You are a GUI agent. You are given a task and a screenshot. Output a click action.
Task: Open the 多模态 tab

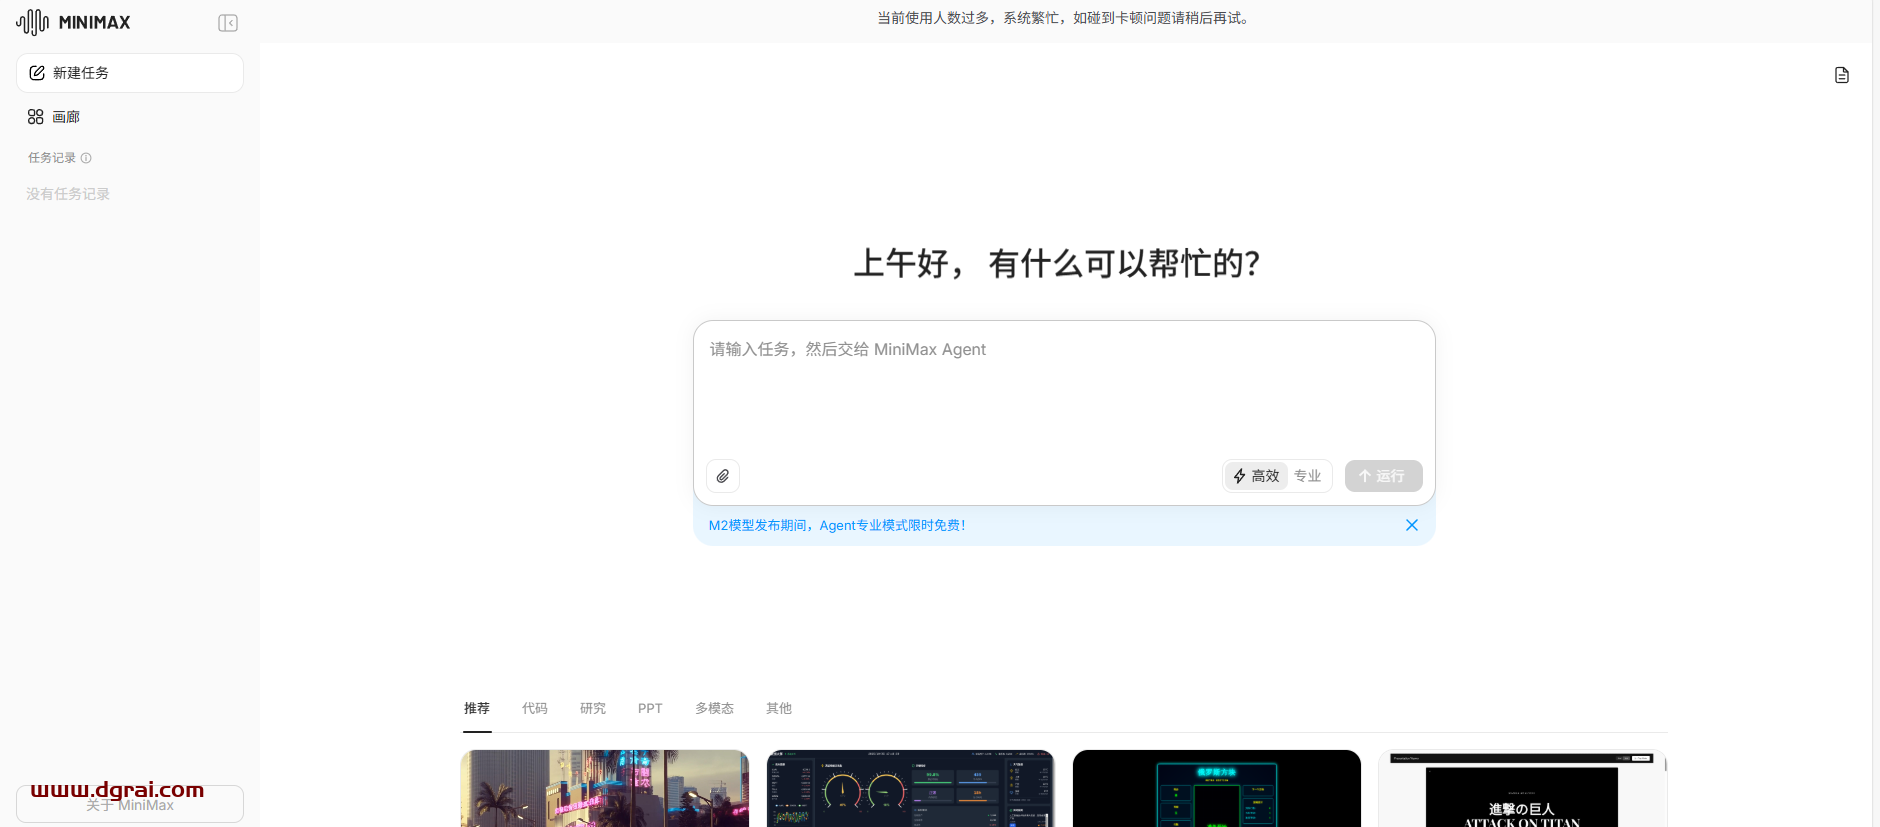714,708
